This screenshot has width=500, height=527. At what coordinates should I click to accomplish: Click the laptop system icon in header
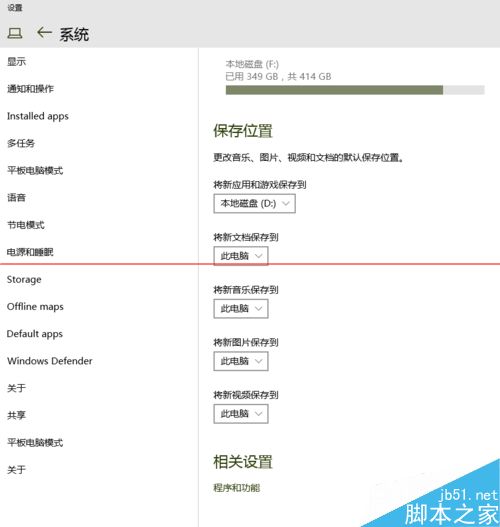[15, 33]
